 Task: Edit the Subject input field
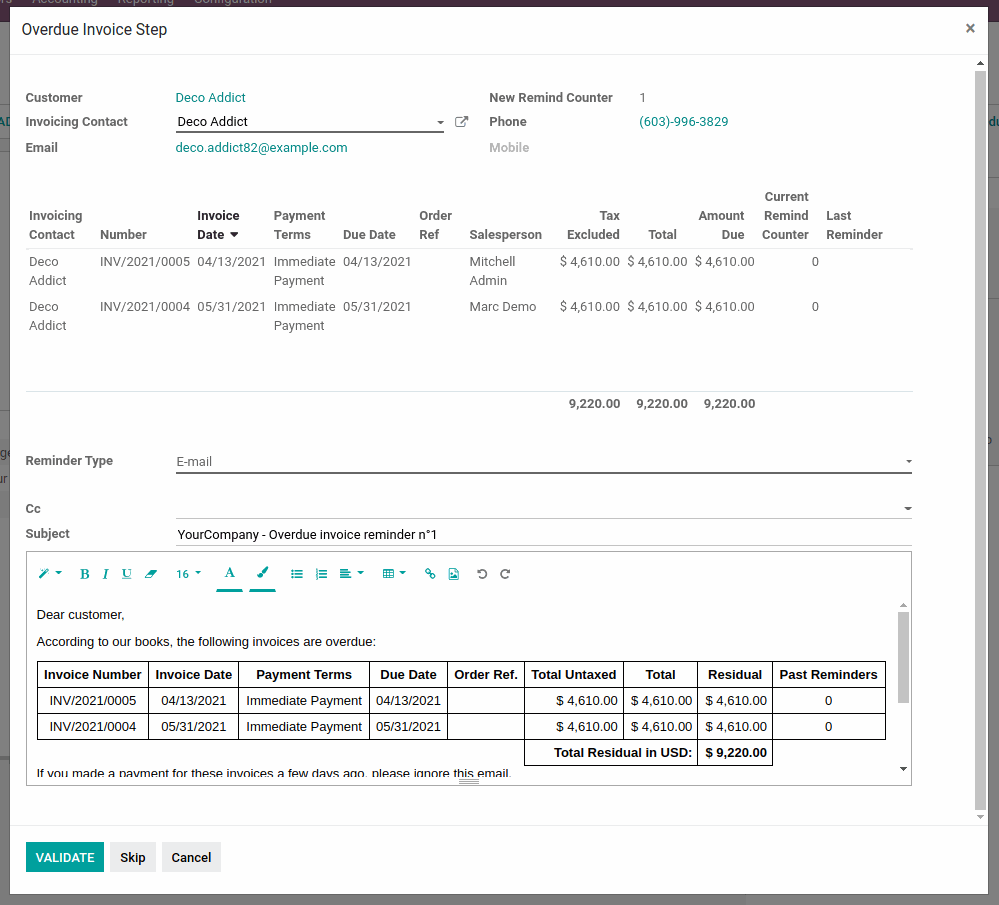coord(543,534)
